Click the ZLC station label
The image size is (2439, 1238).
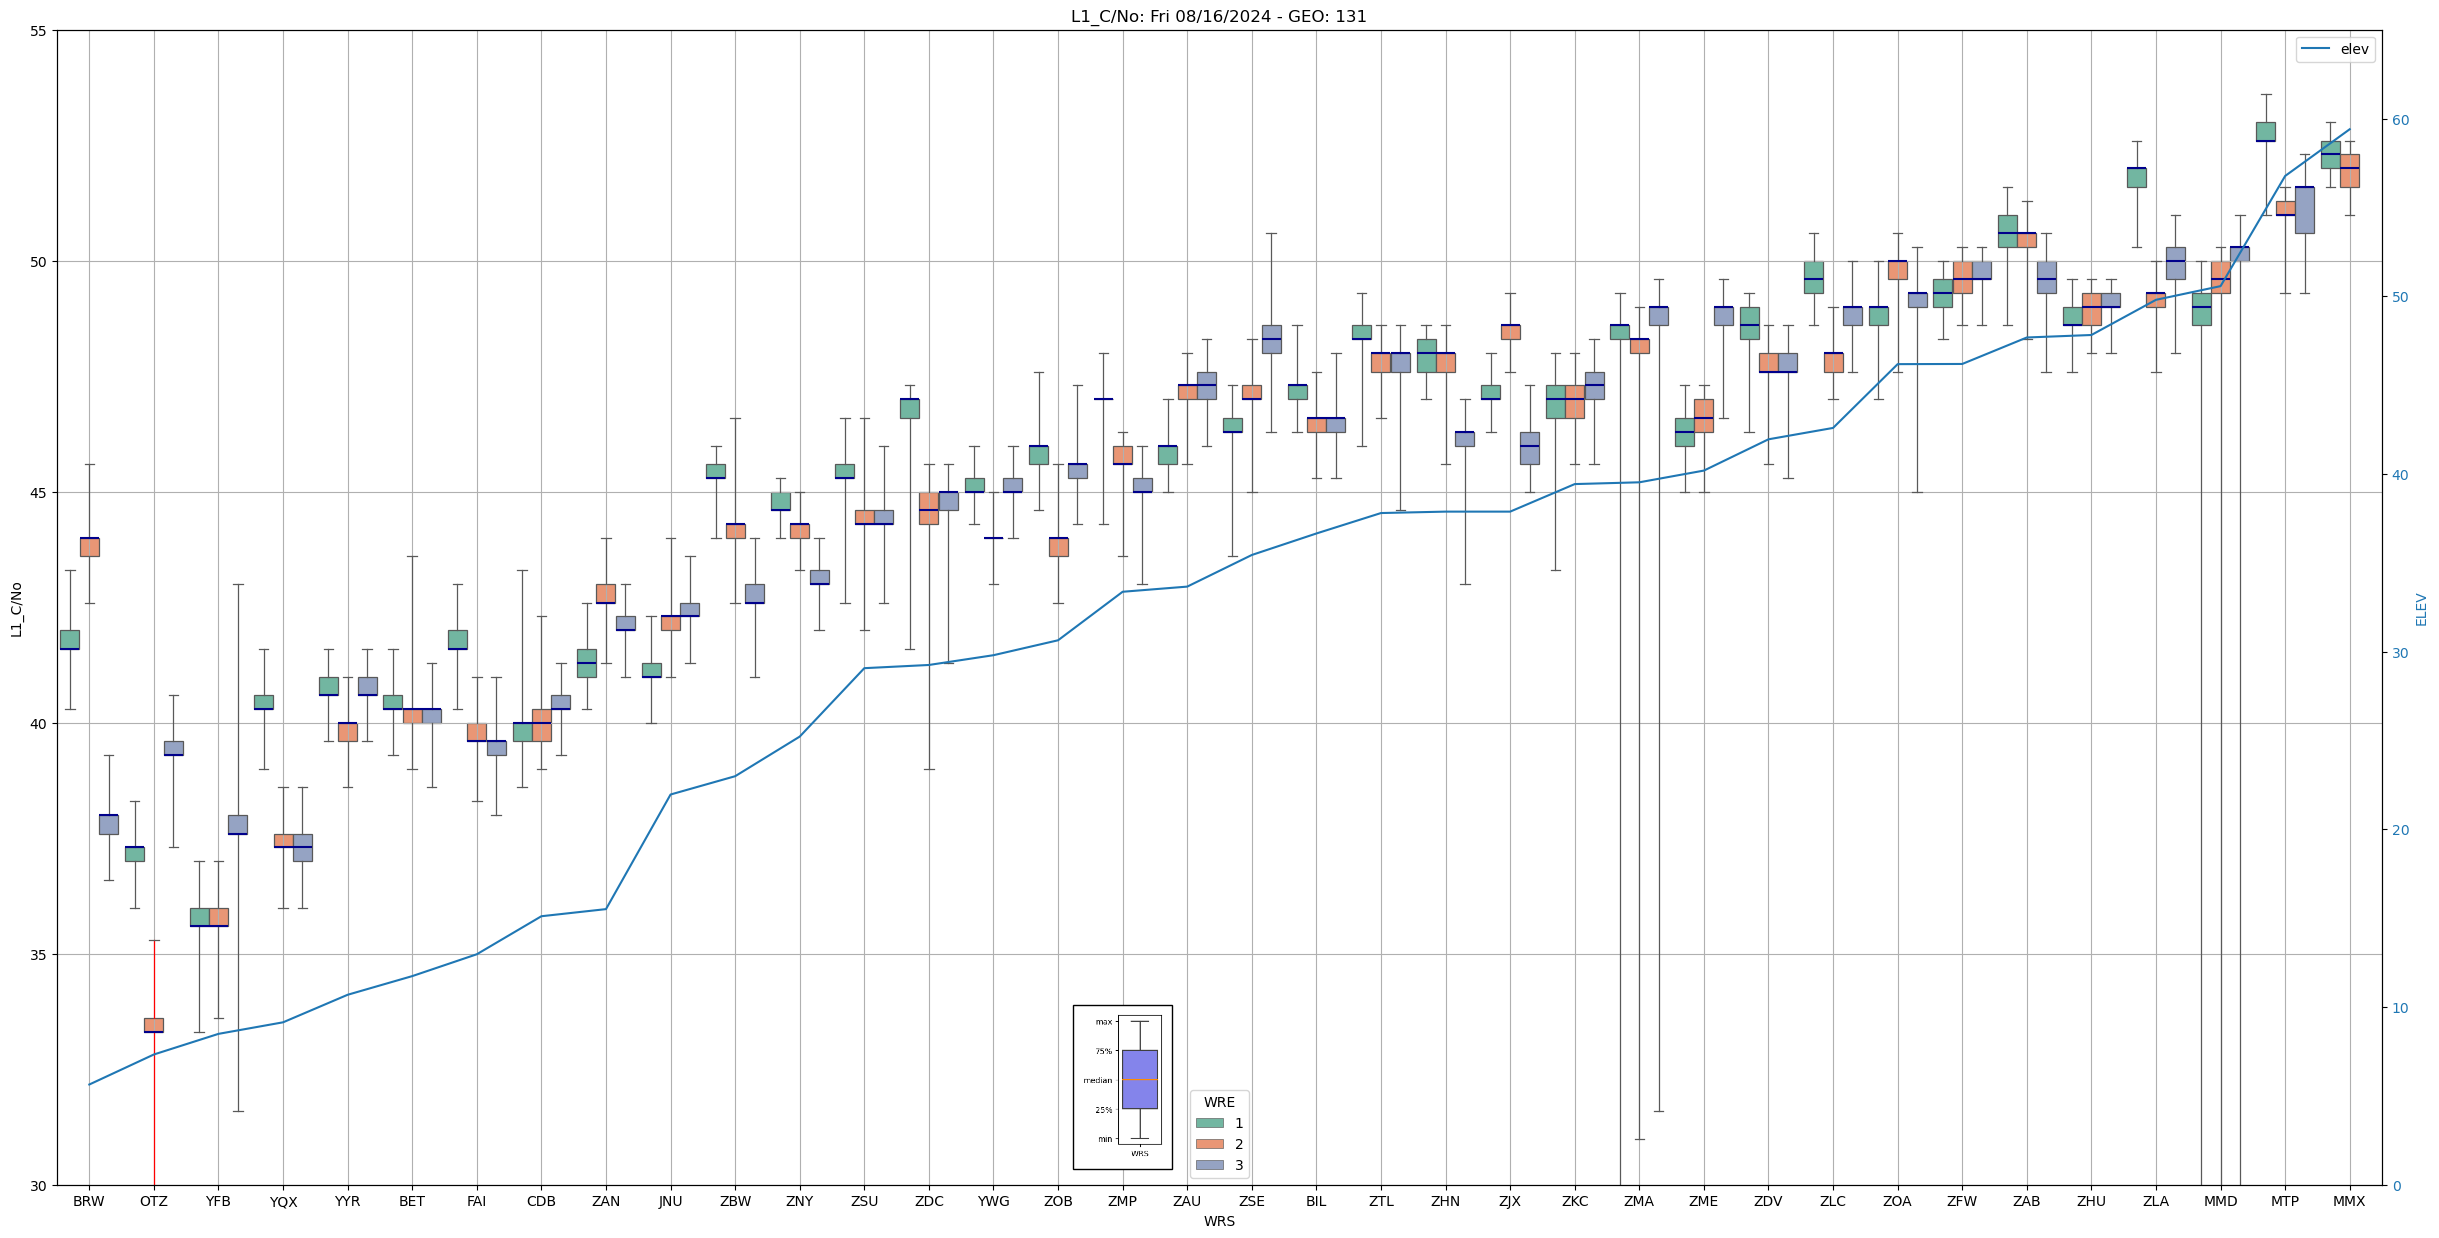point(1833,1201)
